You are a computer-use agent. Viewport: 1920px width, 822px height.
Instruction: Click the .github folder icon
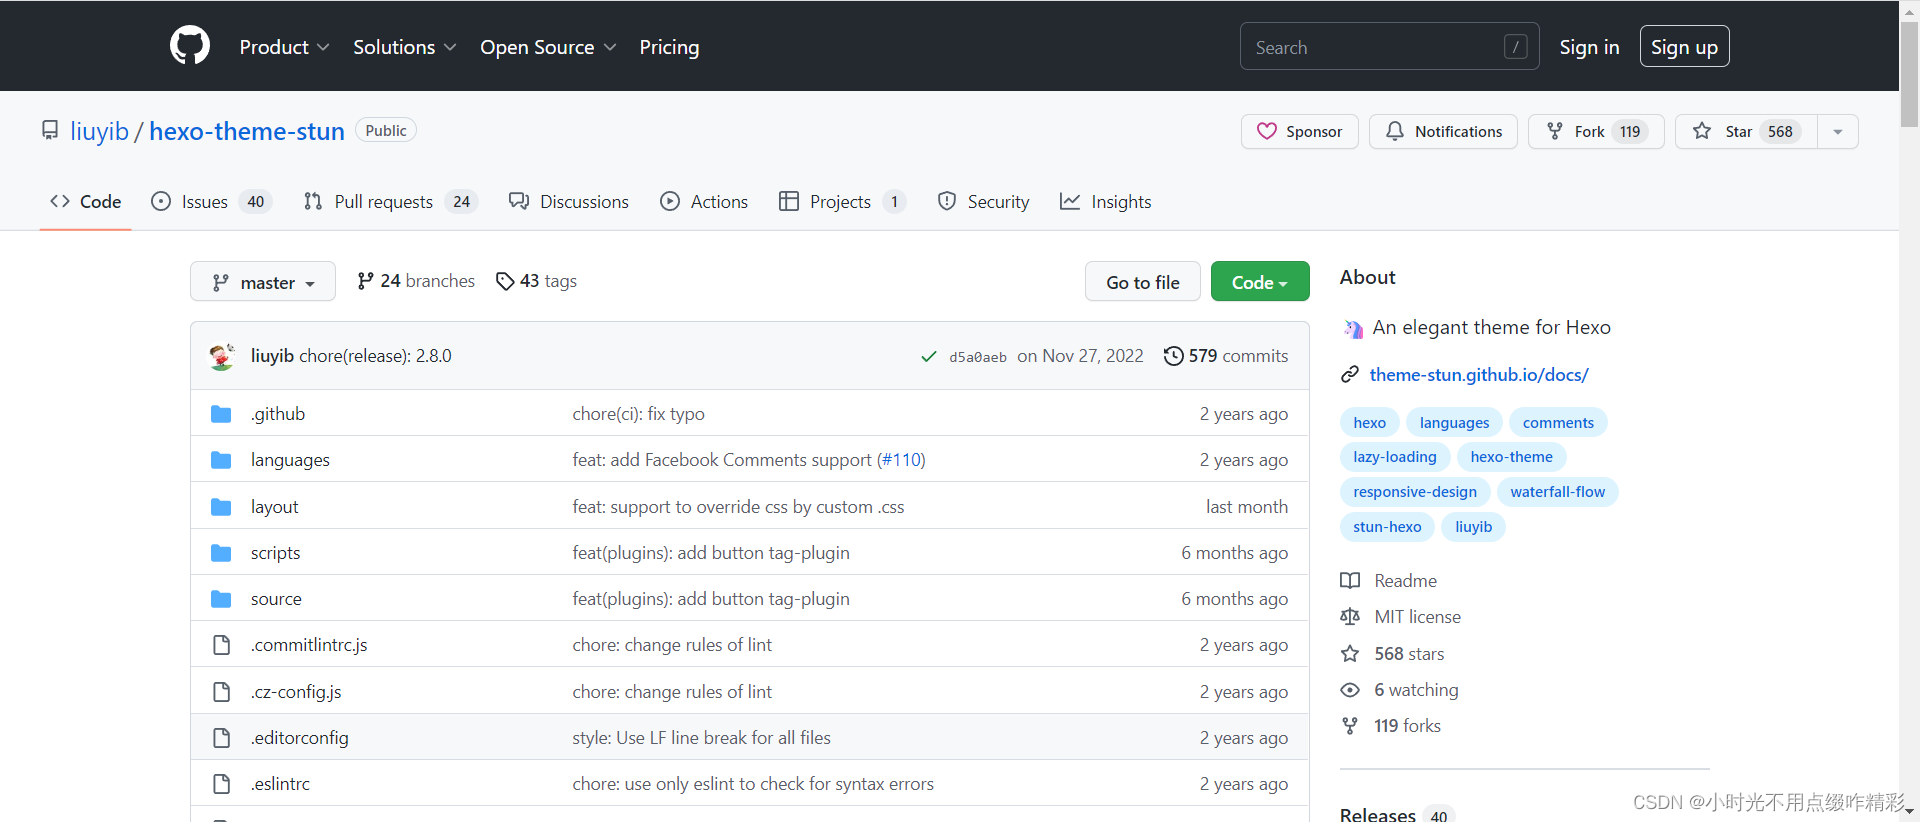pyautogui.click(x=221, y=414)
